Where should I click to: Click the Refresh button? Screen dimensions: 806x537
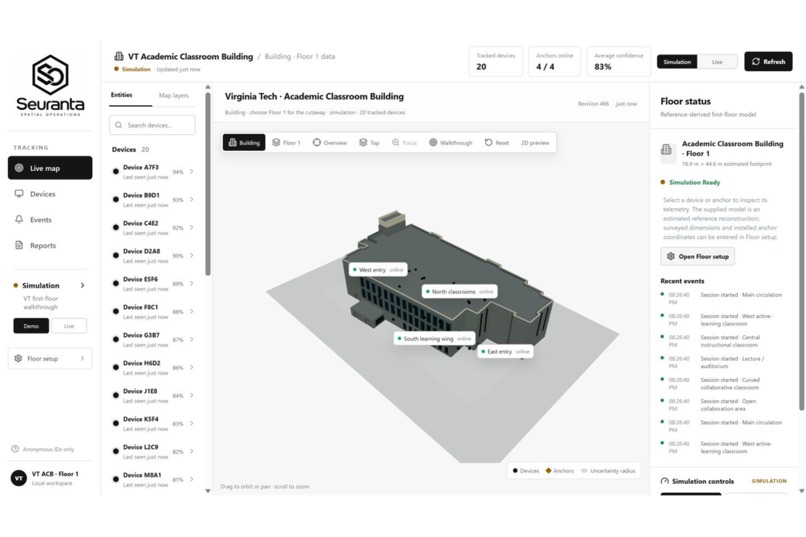click(768, 62)
